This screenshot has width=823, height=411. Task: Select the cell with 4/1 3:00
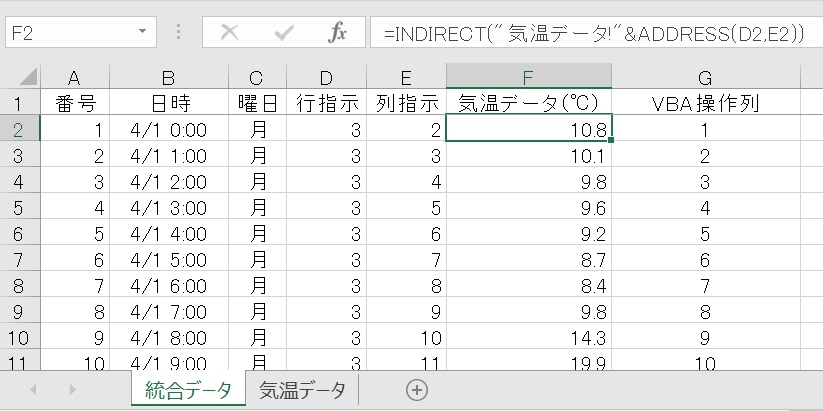pyautogui.click(x=169, y=207)
